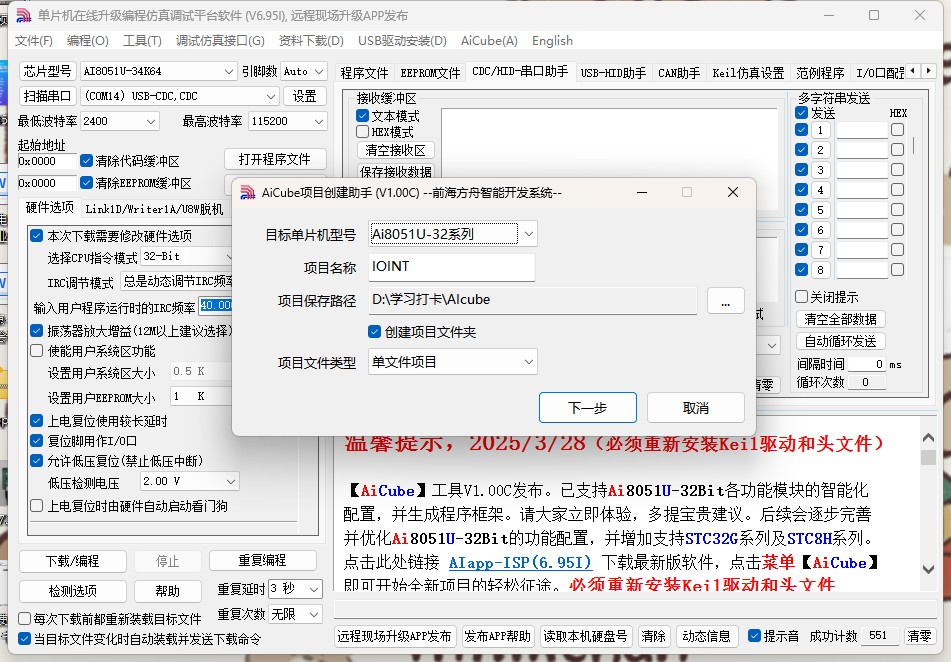Click 项目名称 IOINT input field
The height and width of the screenshot is (662, 951).
[x=451, y=267]
